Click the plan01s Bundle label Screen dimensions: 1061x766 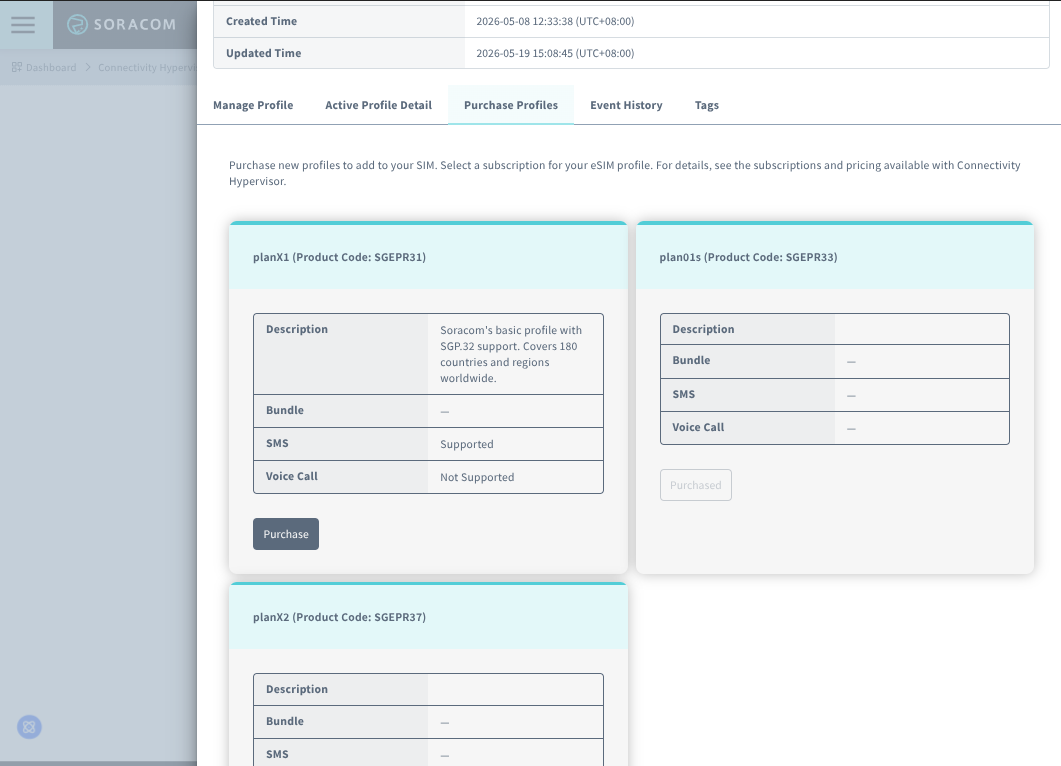click(x=691, y=360)
